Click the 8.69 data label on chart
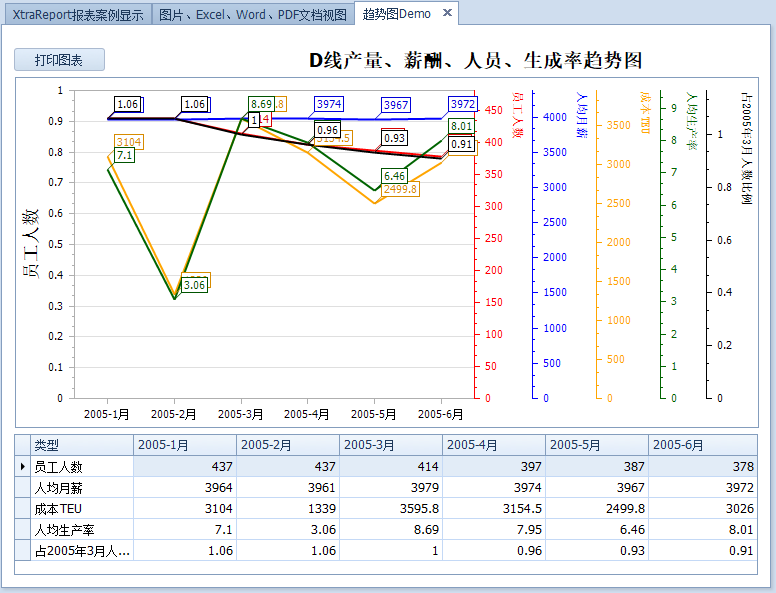 261,104
